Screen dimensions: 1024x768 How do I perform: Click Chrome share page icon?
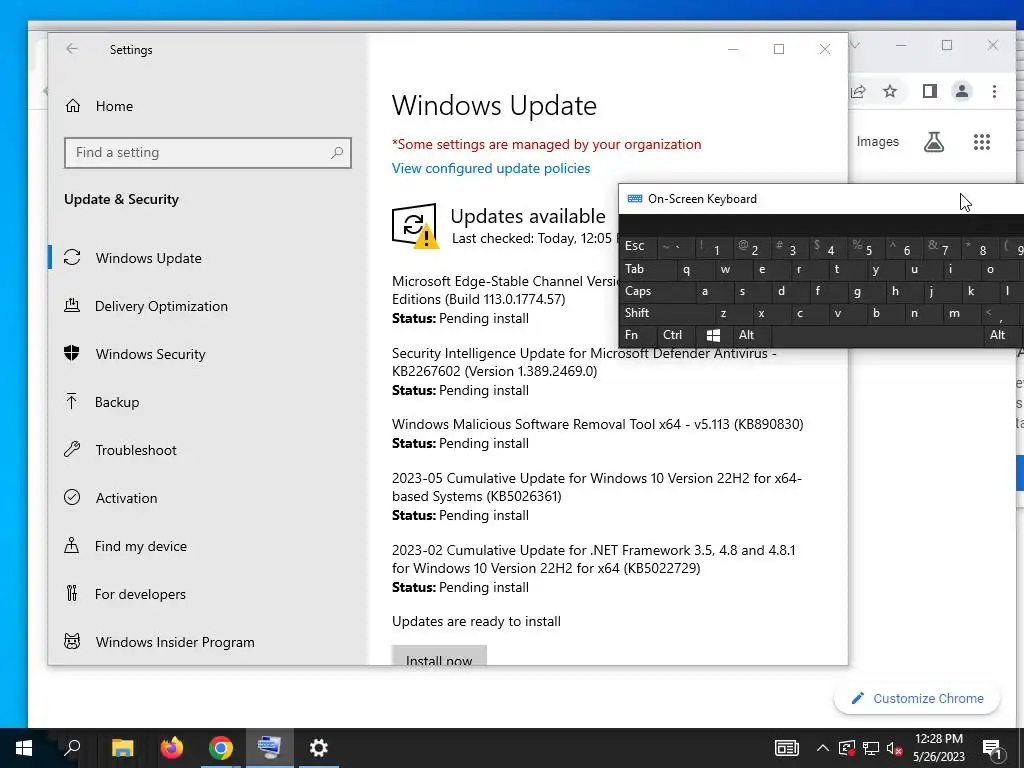click(858, 91)
